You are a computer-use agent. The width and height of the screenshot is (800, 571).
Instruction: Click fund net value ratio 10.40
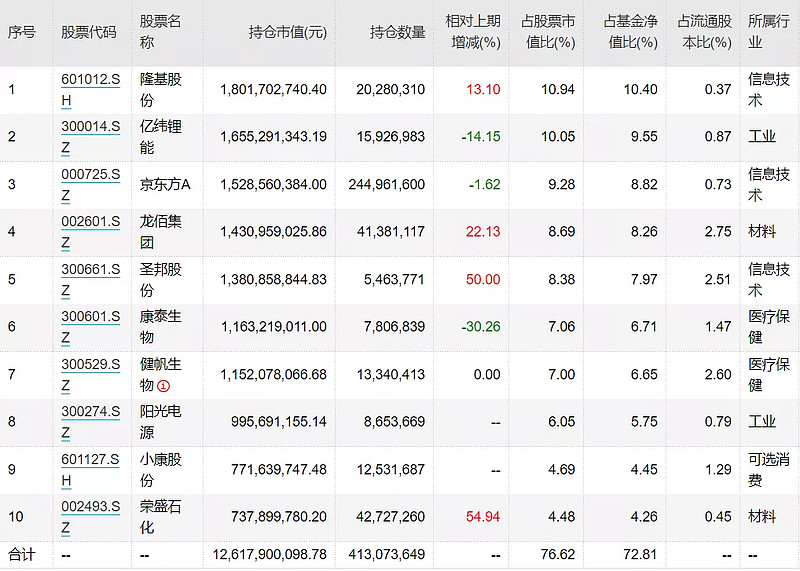(641, 90)
